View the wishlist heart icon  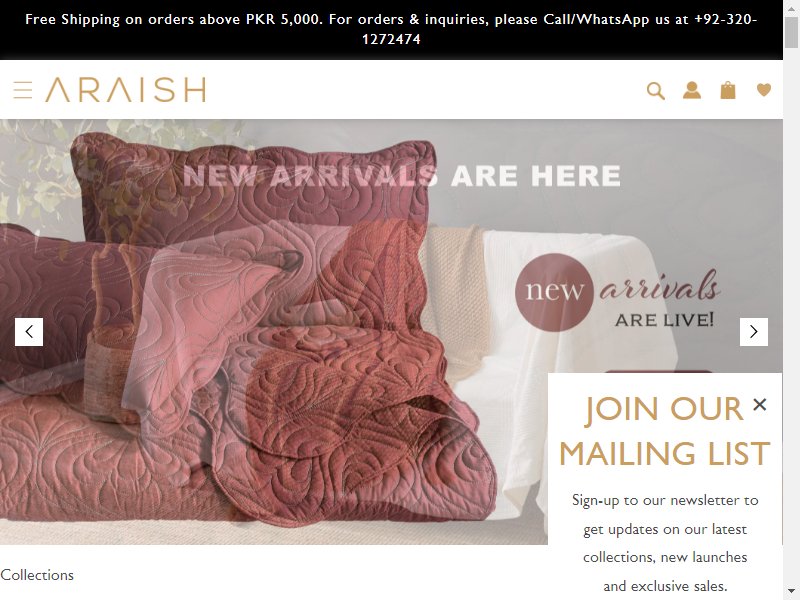coord(764,90)
